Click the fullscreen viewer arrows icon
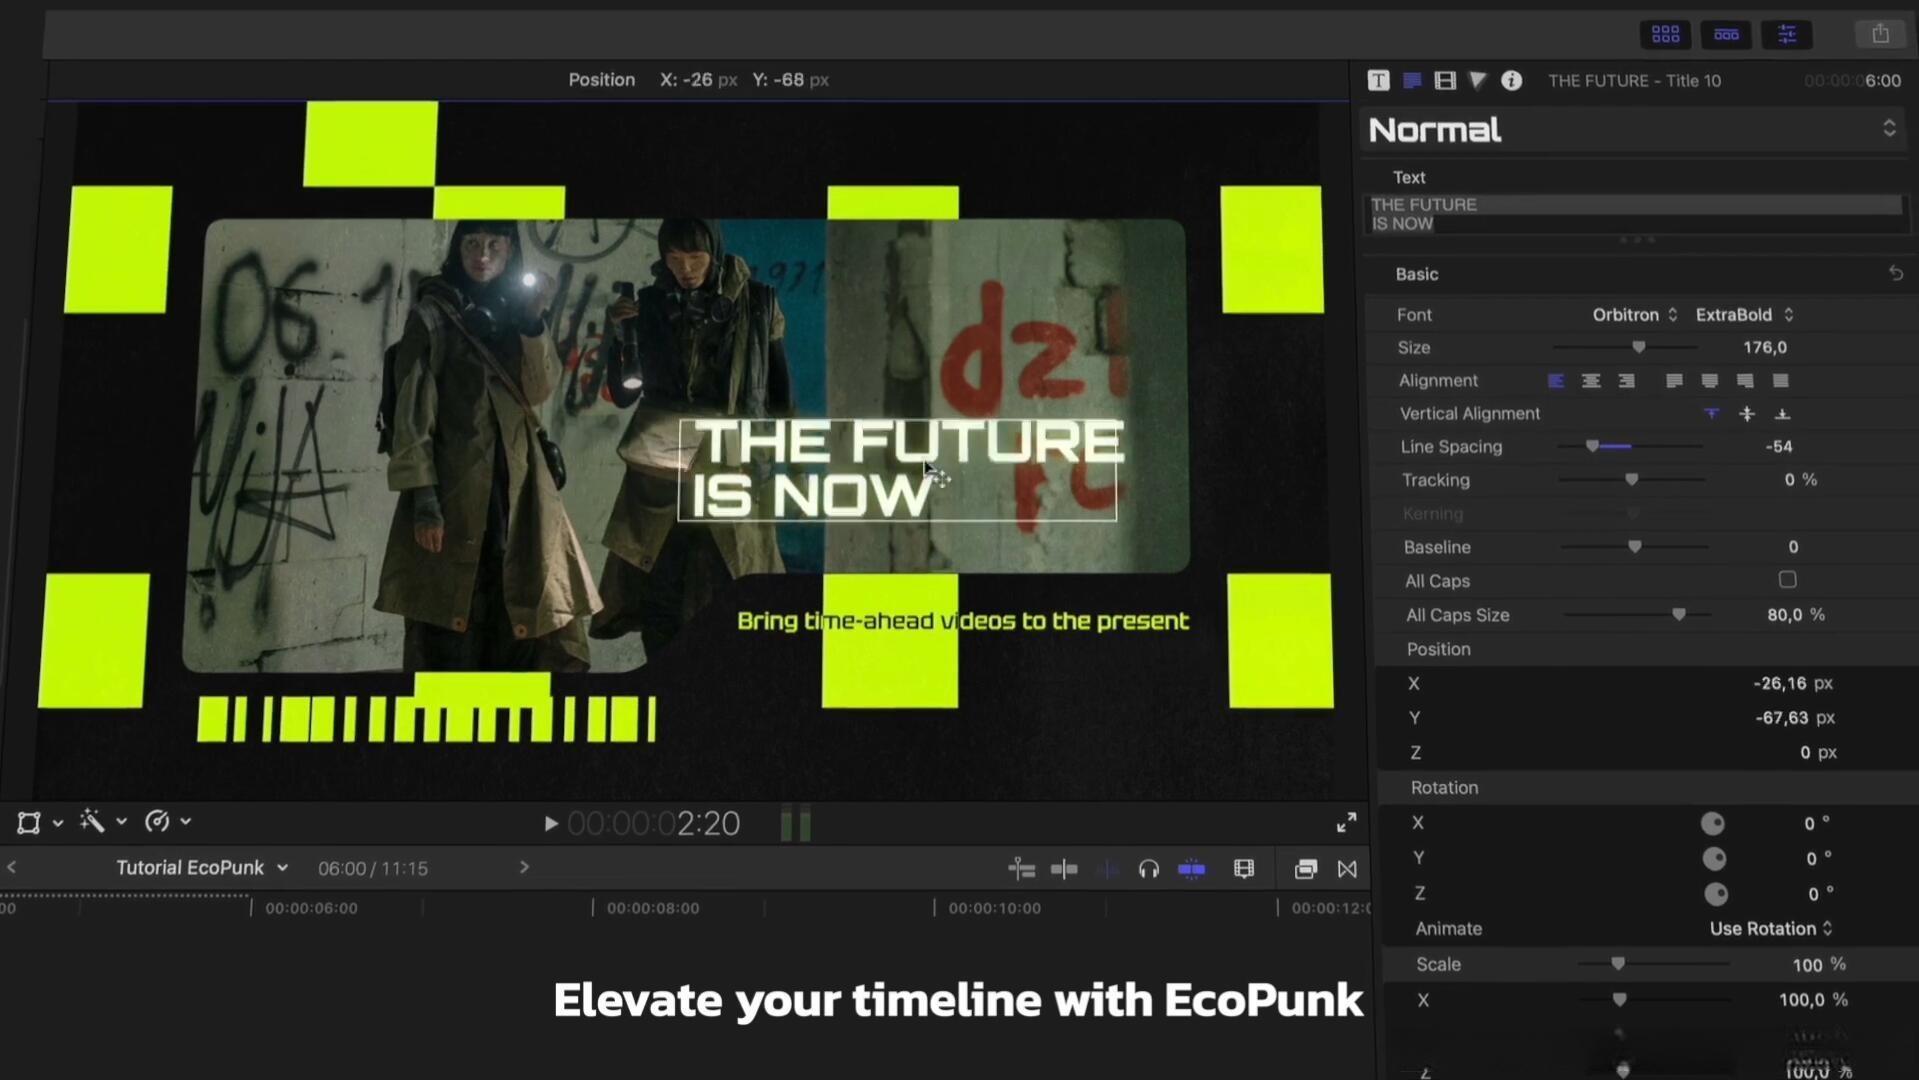 click(1346, 822)
